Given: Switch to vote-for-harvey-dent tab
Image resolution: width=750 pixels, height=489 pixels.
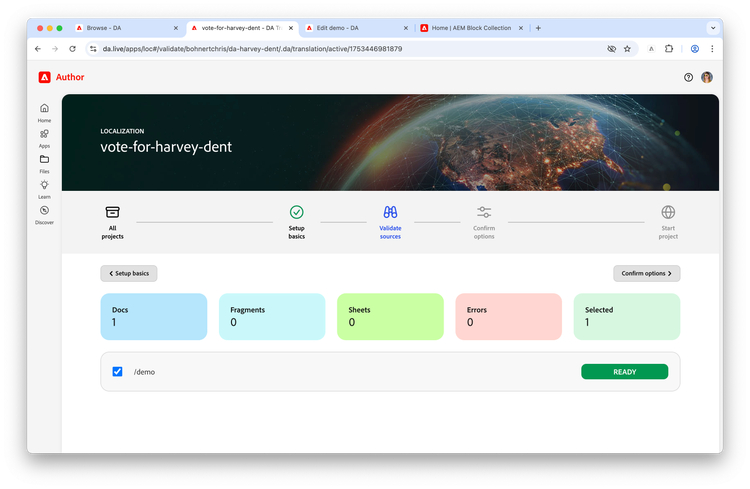Looking at the screenshot, I should click(242, 28).
